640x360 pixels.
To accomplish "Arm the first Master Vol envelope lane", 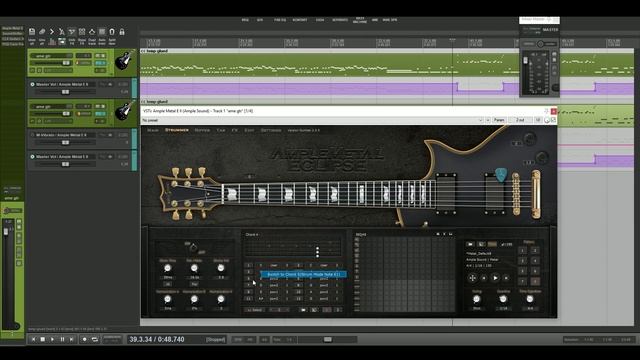I will coord(32,84).
